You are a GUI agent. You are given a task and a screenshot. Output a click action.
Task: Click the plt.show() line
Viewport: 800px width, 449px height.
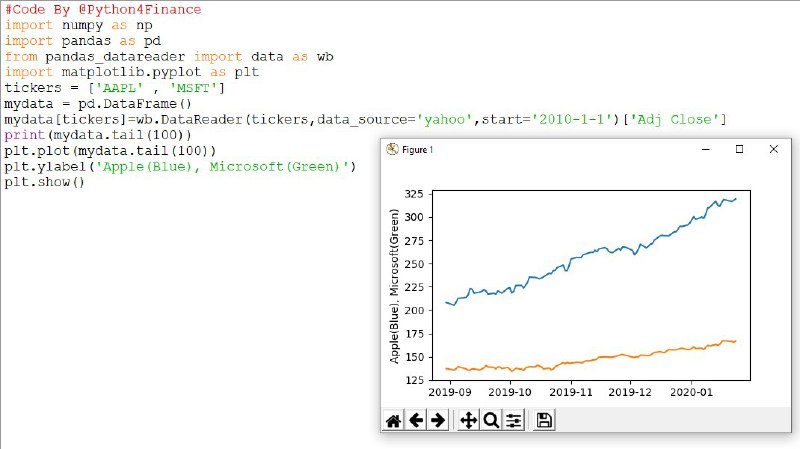44,182
